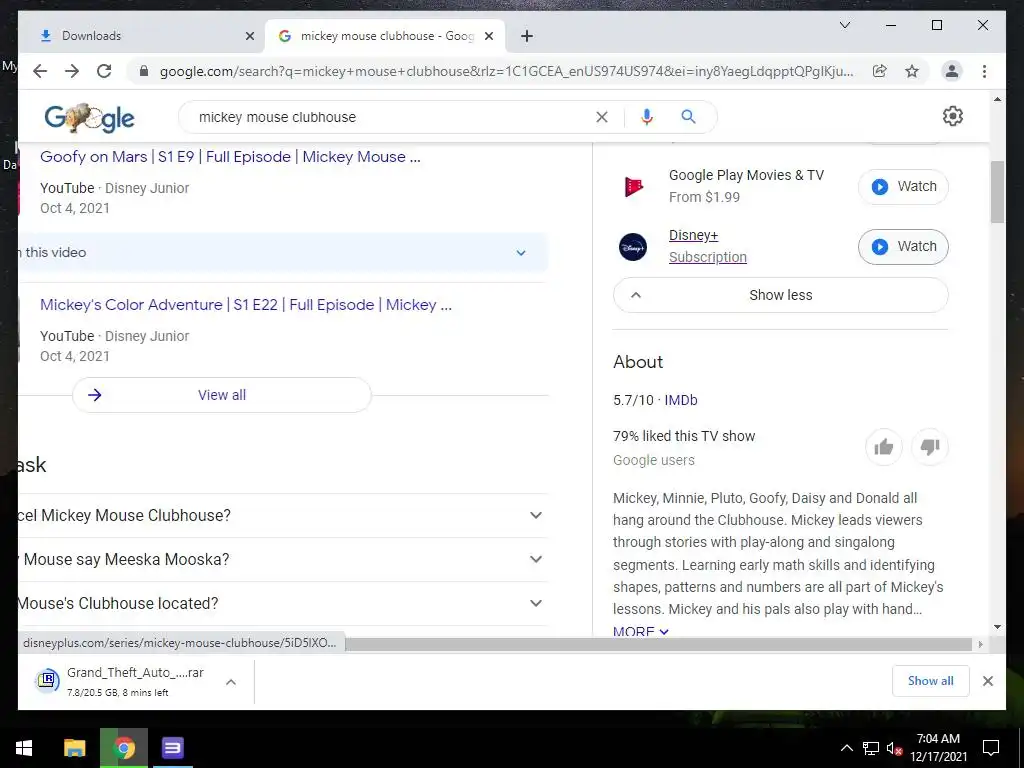Click Grand_Theft_Auto rar download item
Viewport: 1024px width, 768px height.
tap(135, 681)
